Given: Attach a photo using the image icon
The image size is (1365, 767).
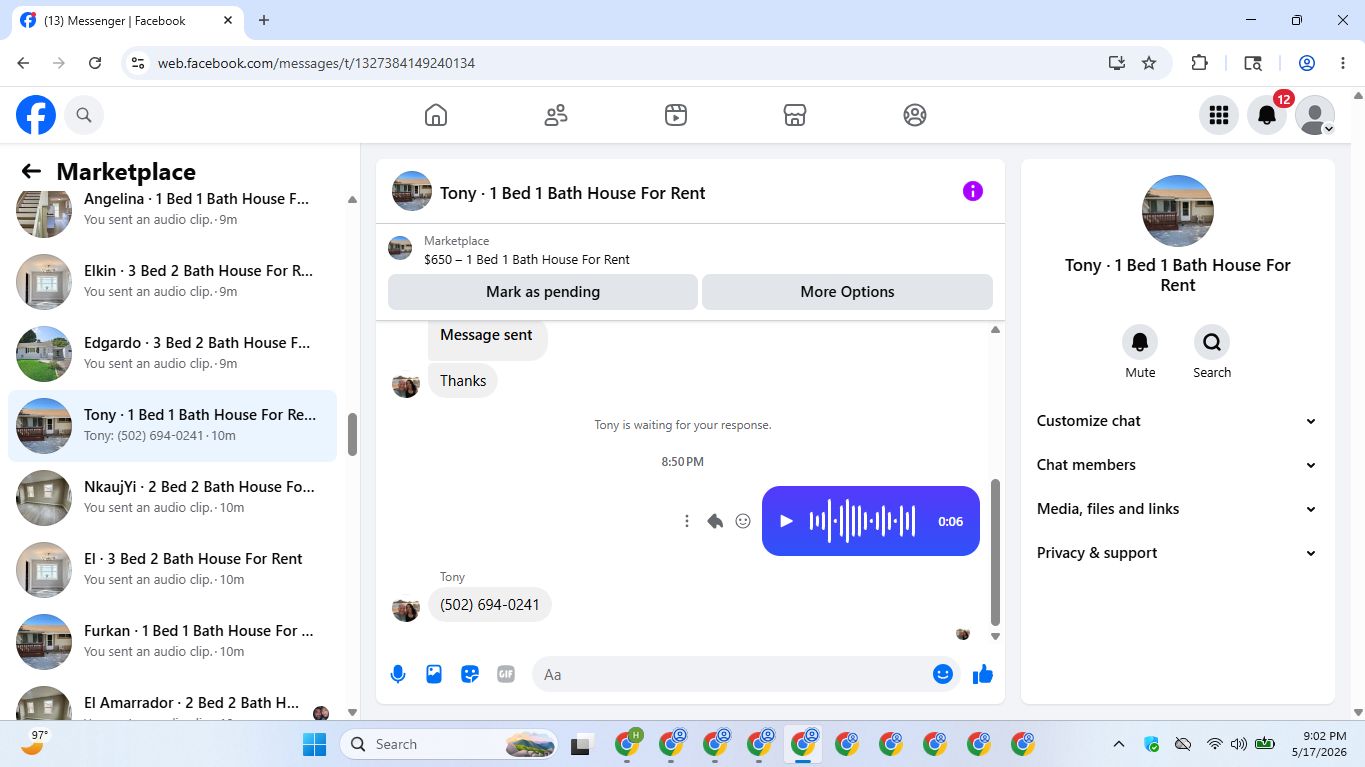Looking at the screenshot, I should (434, 674).
